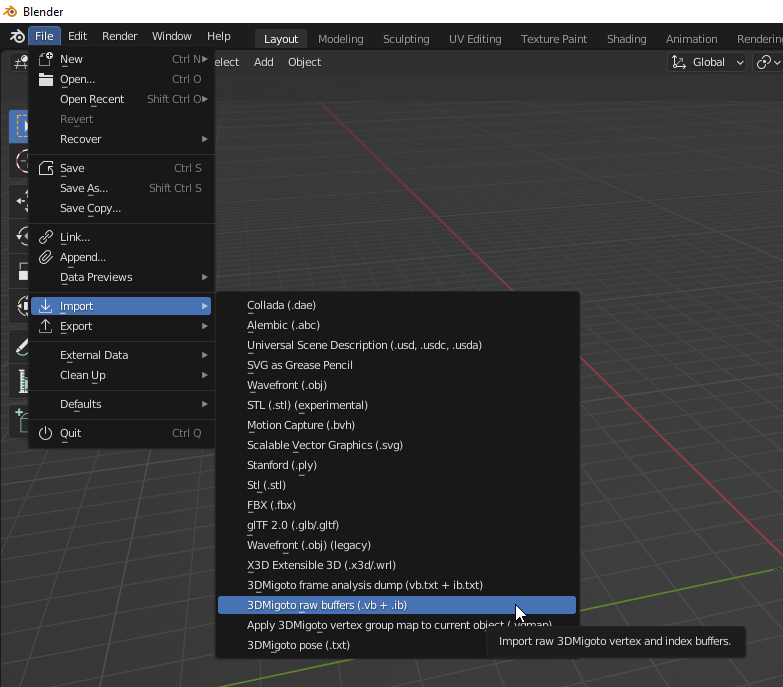Switch to the UV Editing workspace tab
Viewport: 783px width, 687px height.
click(475, 39)
